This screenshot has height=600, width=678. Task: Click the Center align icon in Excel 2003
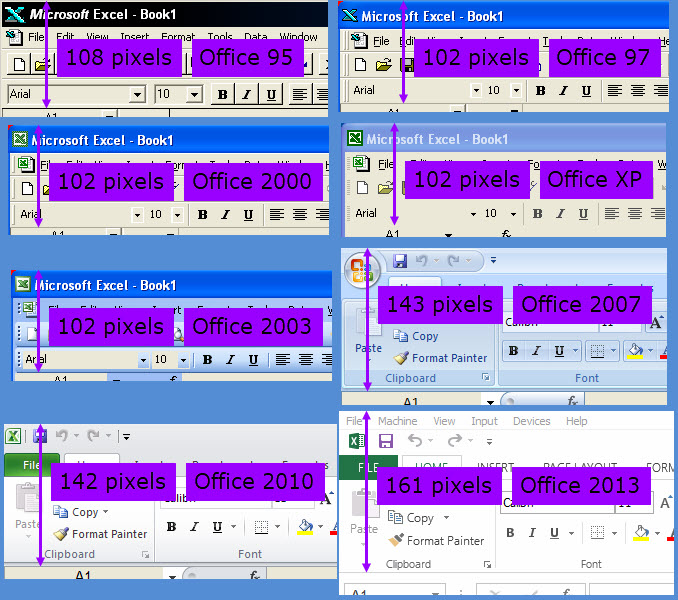[x=305, y=359]
